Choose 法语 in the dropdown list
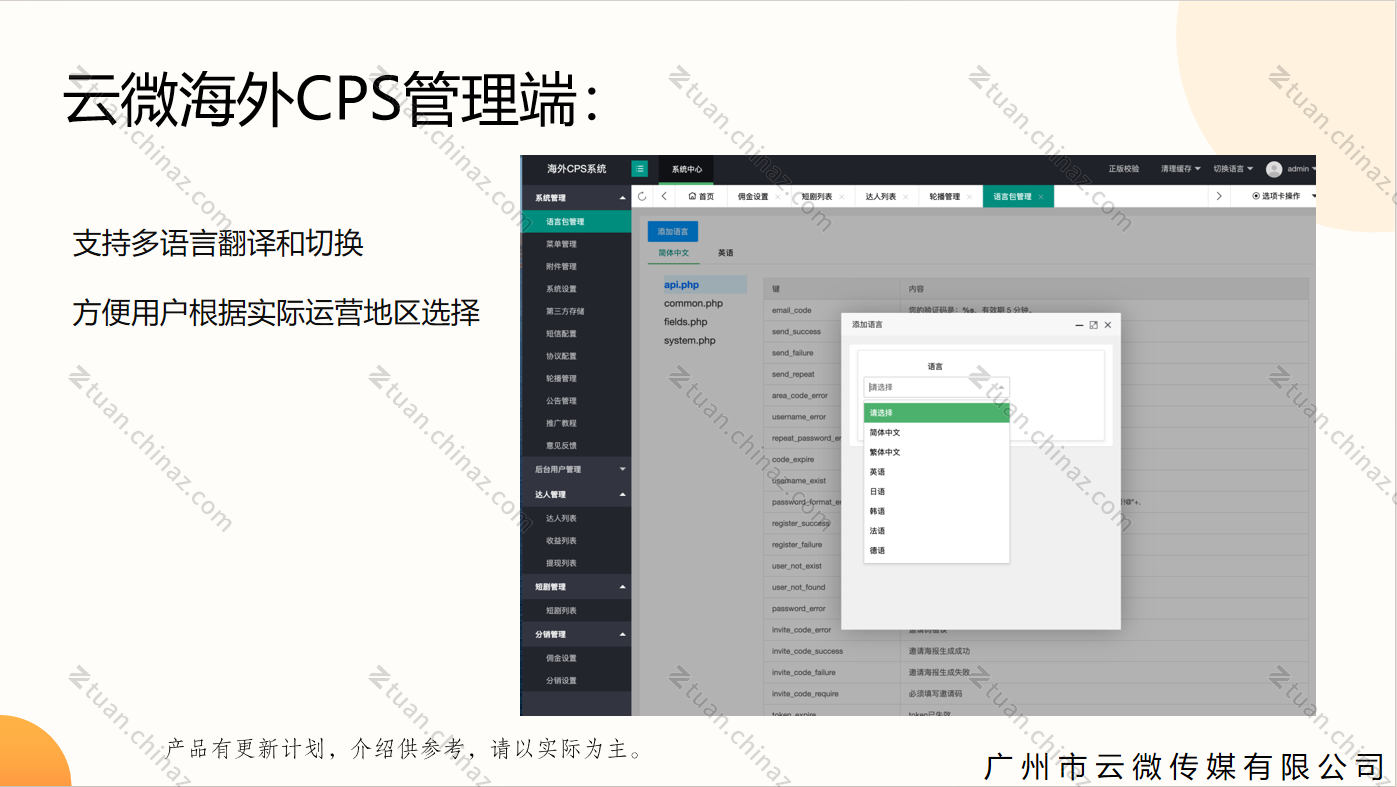1397x787 pixels. [936, 531]
